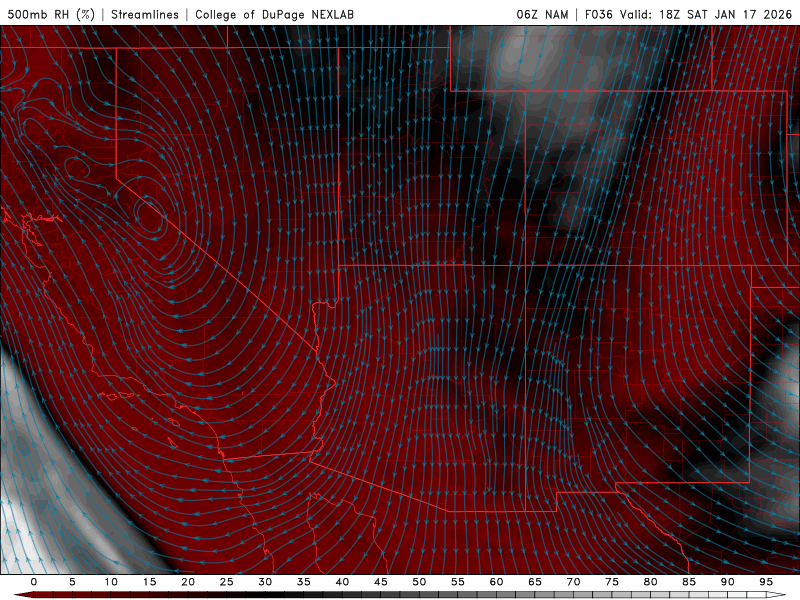Click the 70 label on colorbar
Viewport: 800px width, 600px height.
pos(573,582)
